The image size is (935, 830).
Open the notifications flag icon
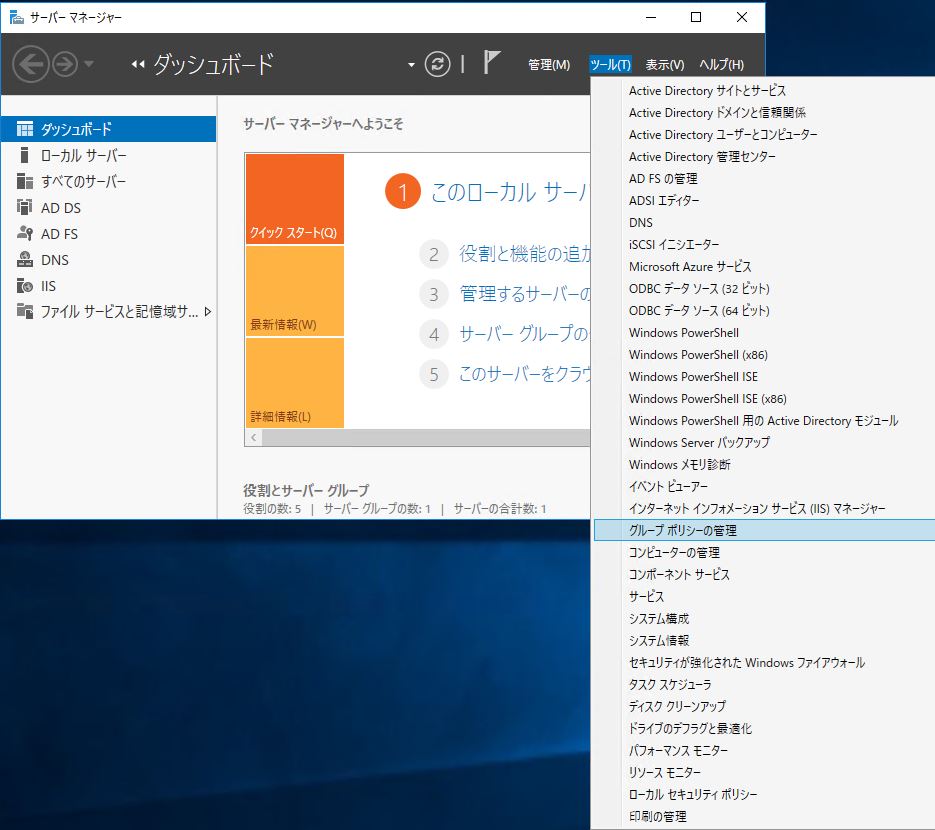[491, 63]
